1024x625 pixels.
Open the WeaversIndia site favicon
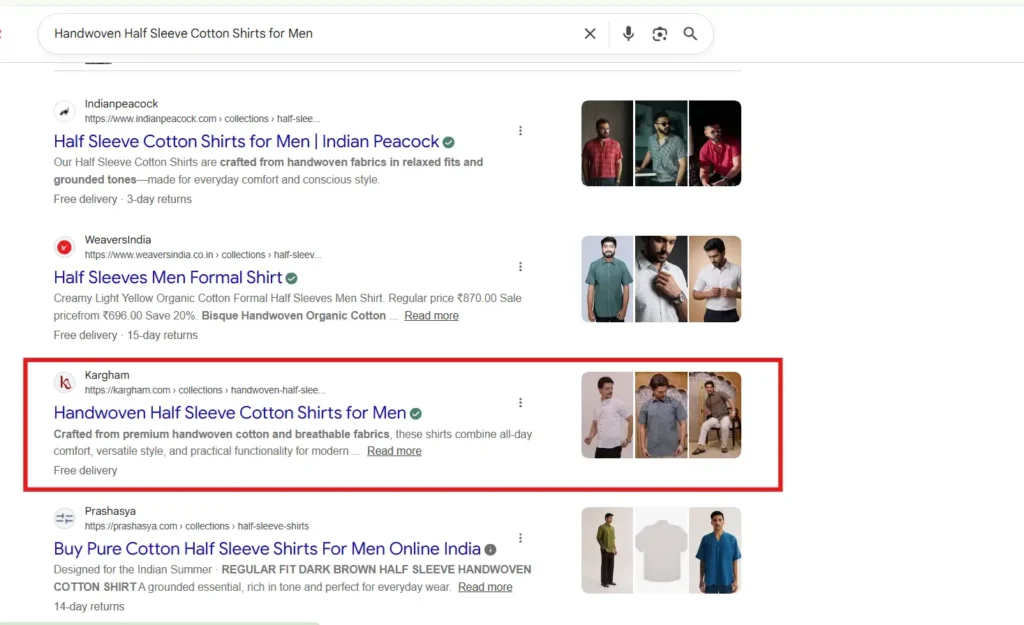(64, 247)
